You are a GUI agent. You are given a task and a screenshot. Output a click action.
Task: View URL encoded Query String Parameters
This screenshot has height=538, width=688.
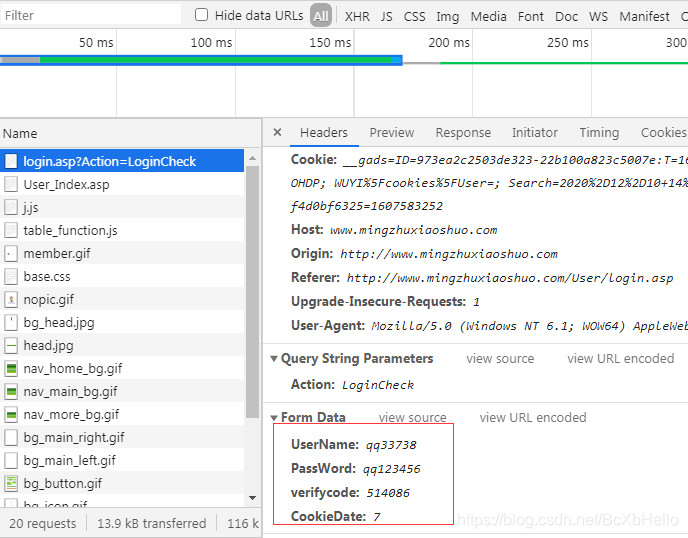[620, 359]
